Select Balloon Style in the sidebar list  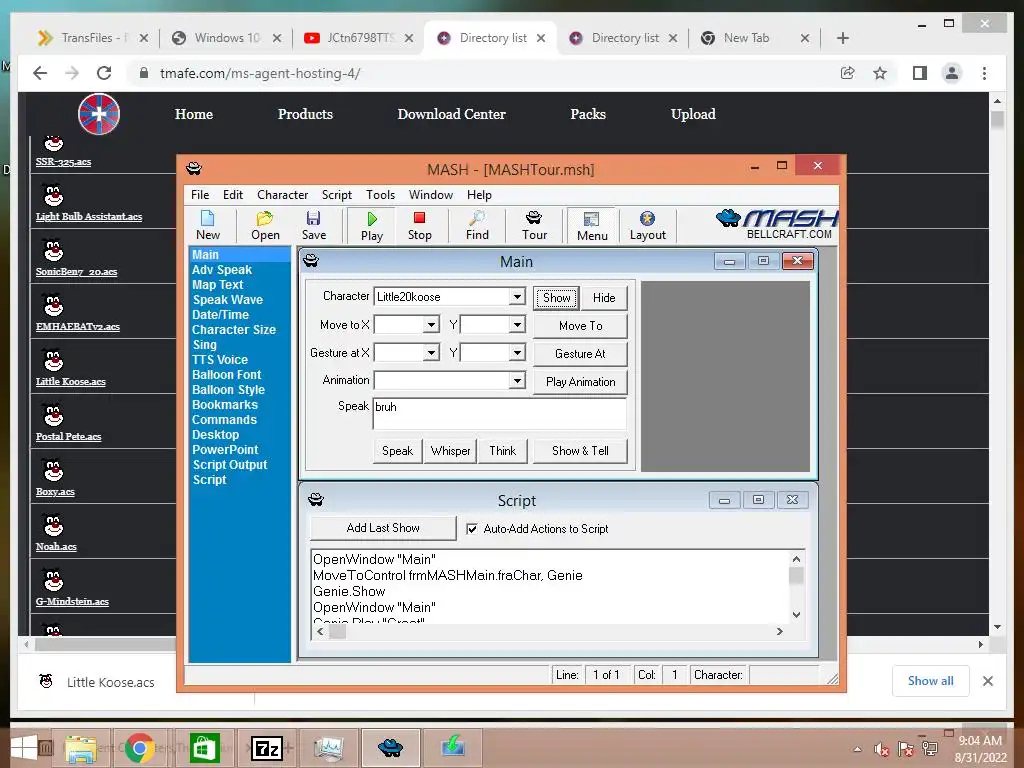229,390
